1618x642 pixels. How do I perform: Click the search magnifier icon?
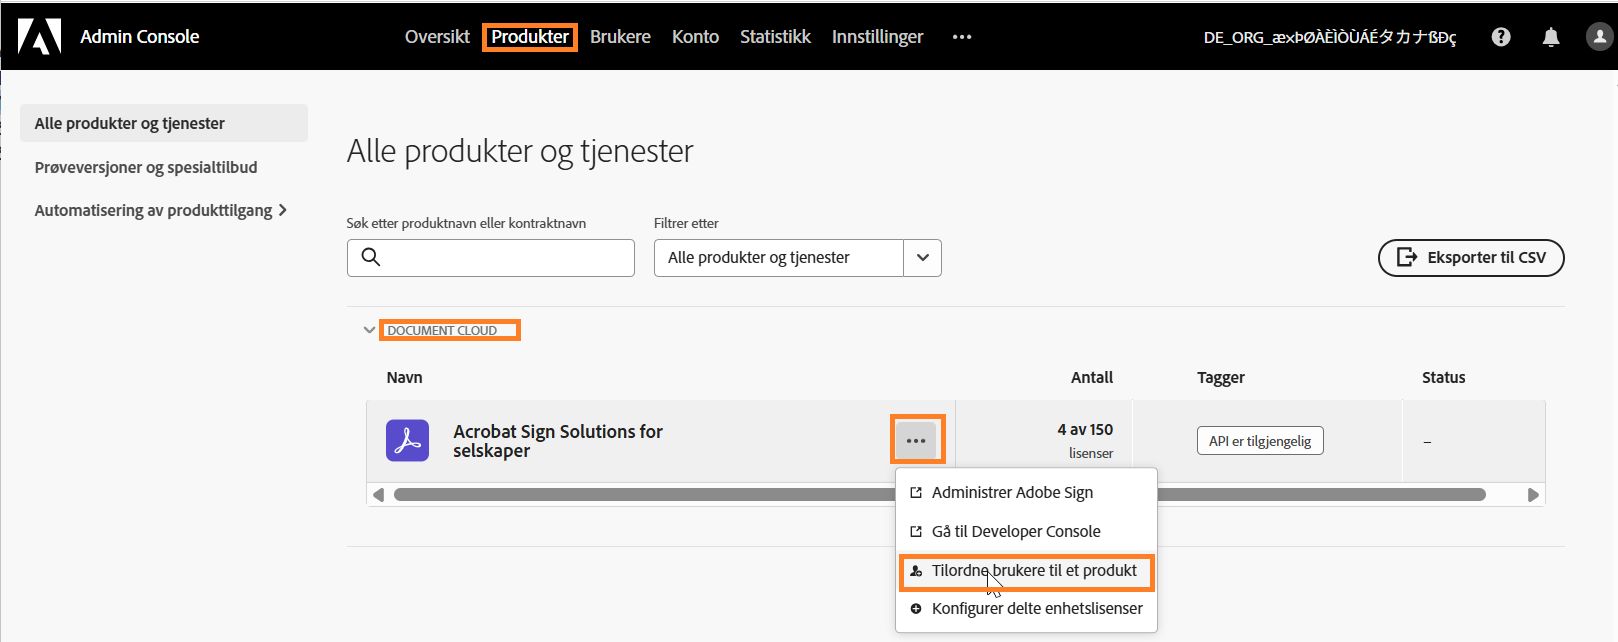[371, 258]
